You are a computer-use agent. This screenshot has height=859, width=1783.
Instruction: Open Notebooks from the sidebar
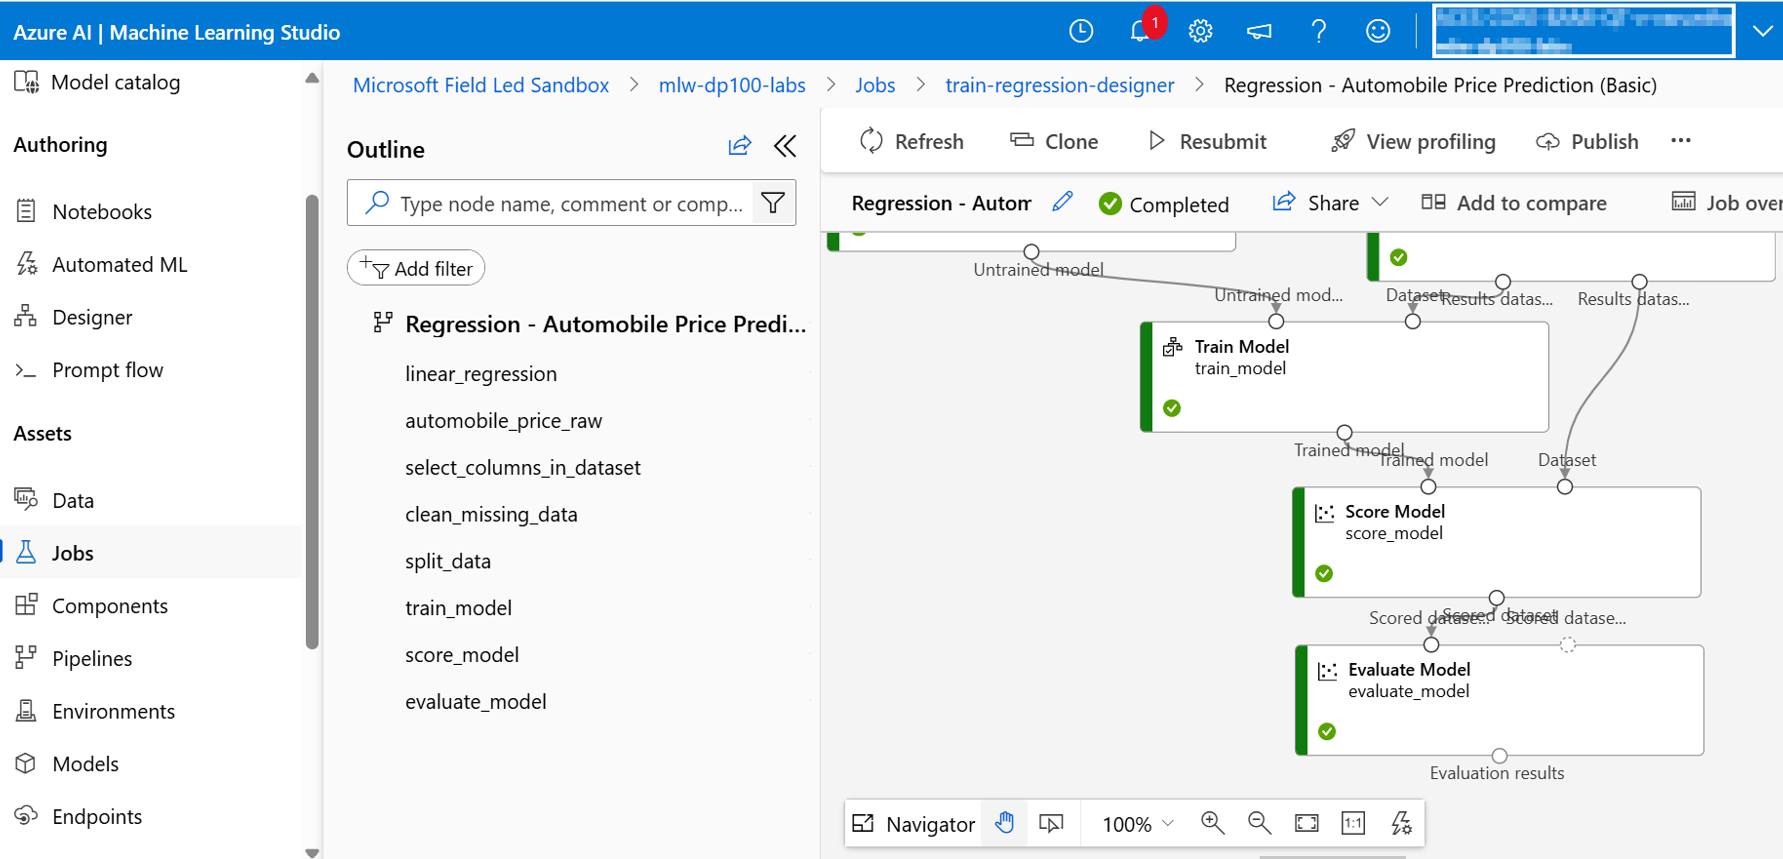(84, 211)
